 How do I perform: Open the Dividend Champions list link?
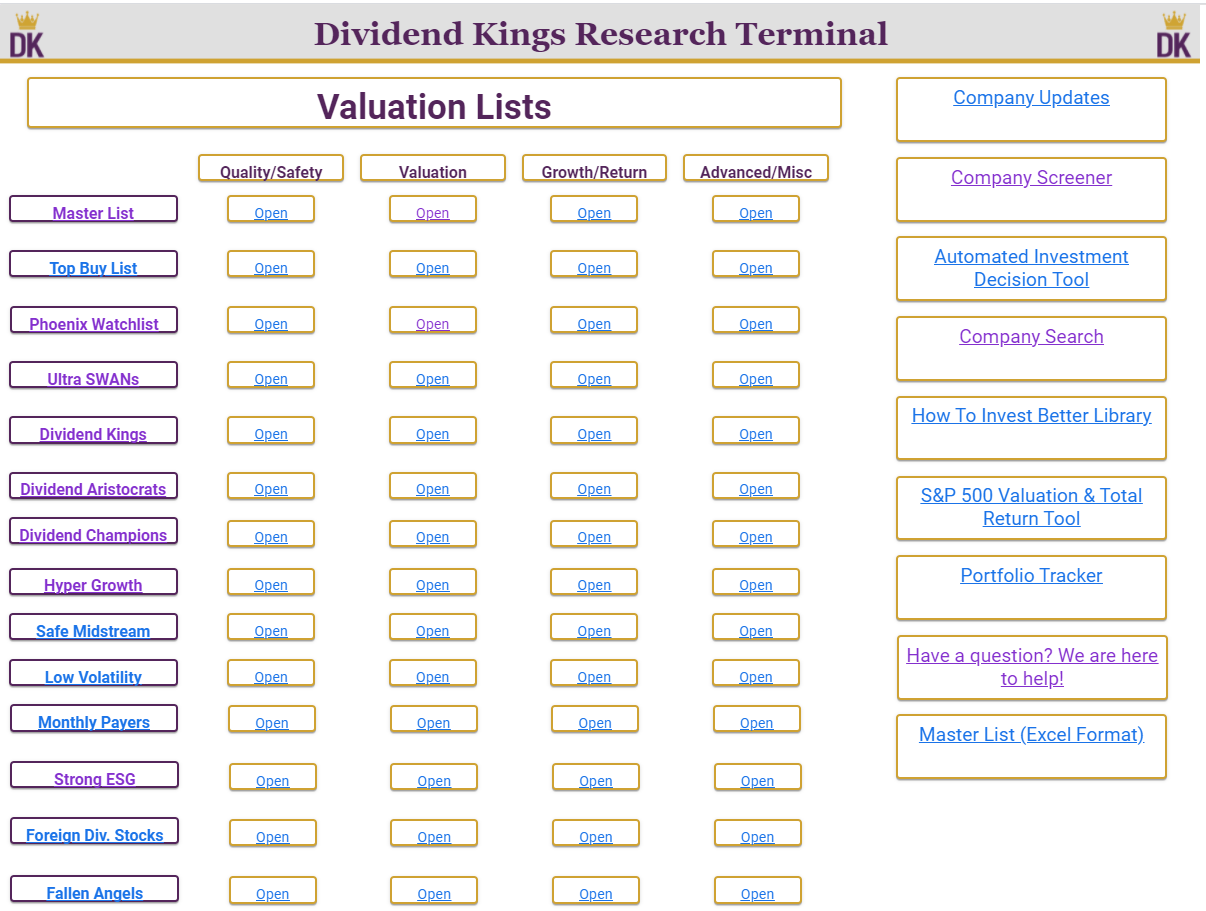[x=93, y=535]
